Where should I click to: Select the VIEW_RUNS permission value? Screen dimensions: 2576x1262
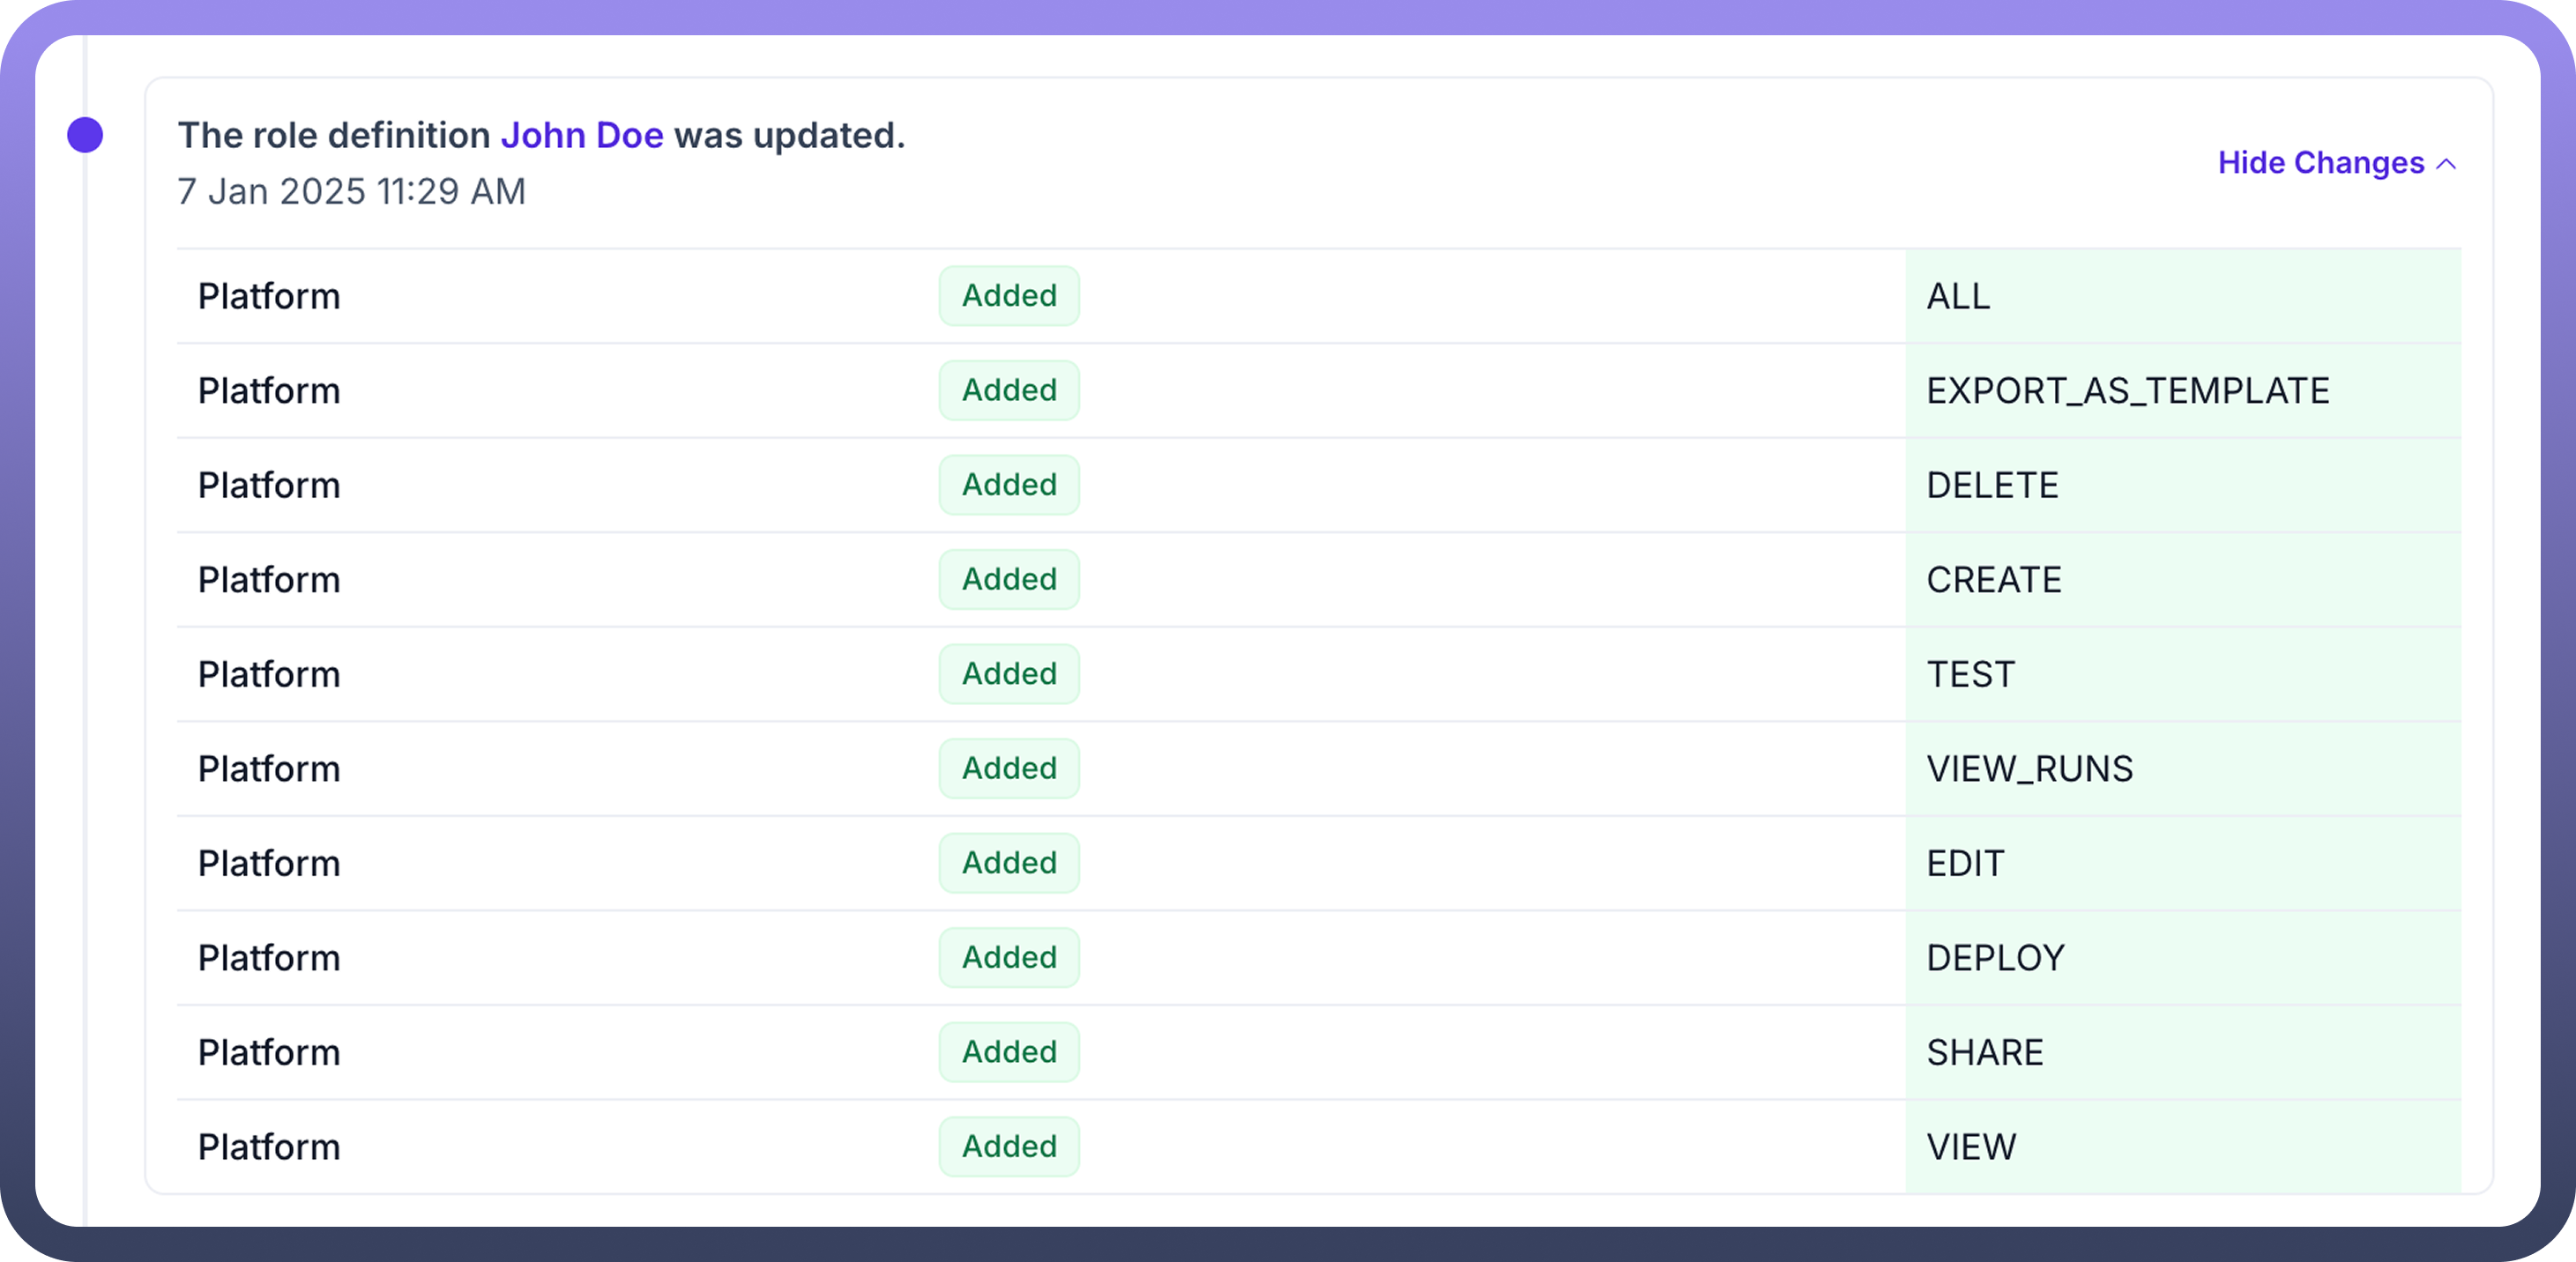click(2029, 769)
